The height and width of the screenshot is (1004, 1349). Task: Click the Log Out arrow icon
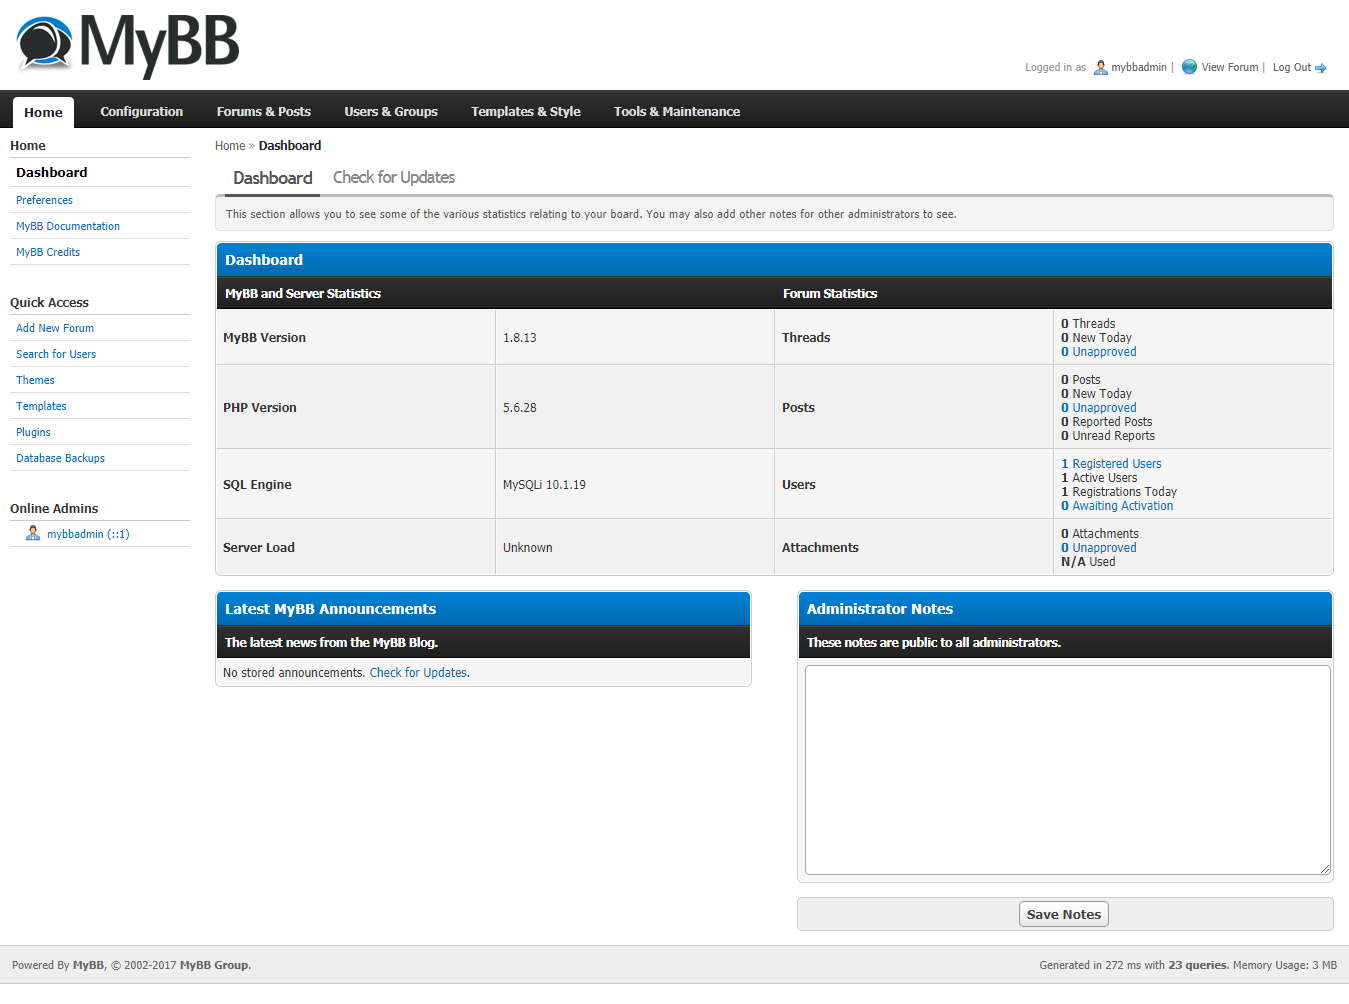click(x=1320, y=68)
